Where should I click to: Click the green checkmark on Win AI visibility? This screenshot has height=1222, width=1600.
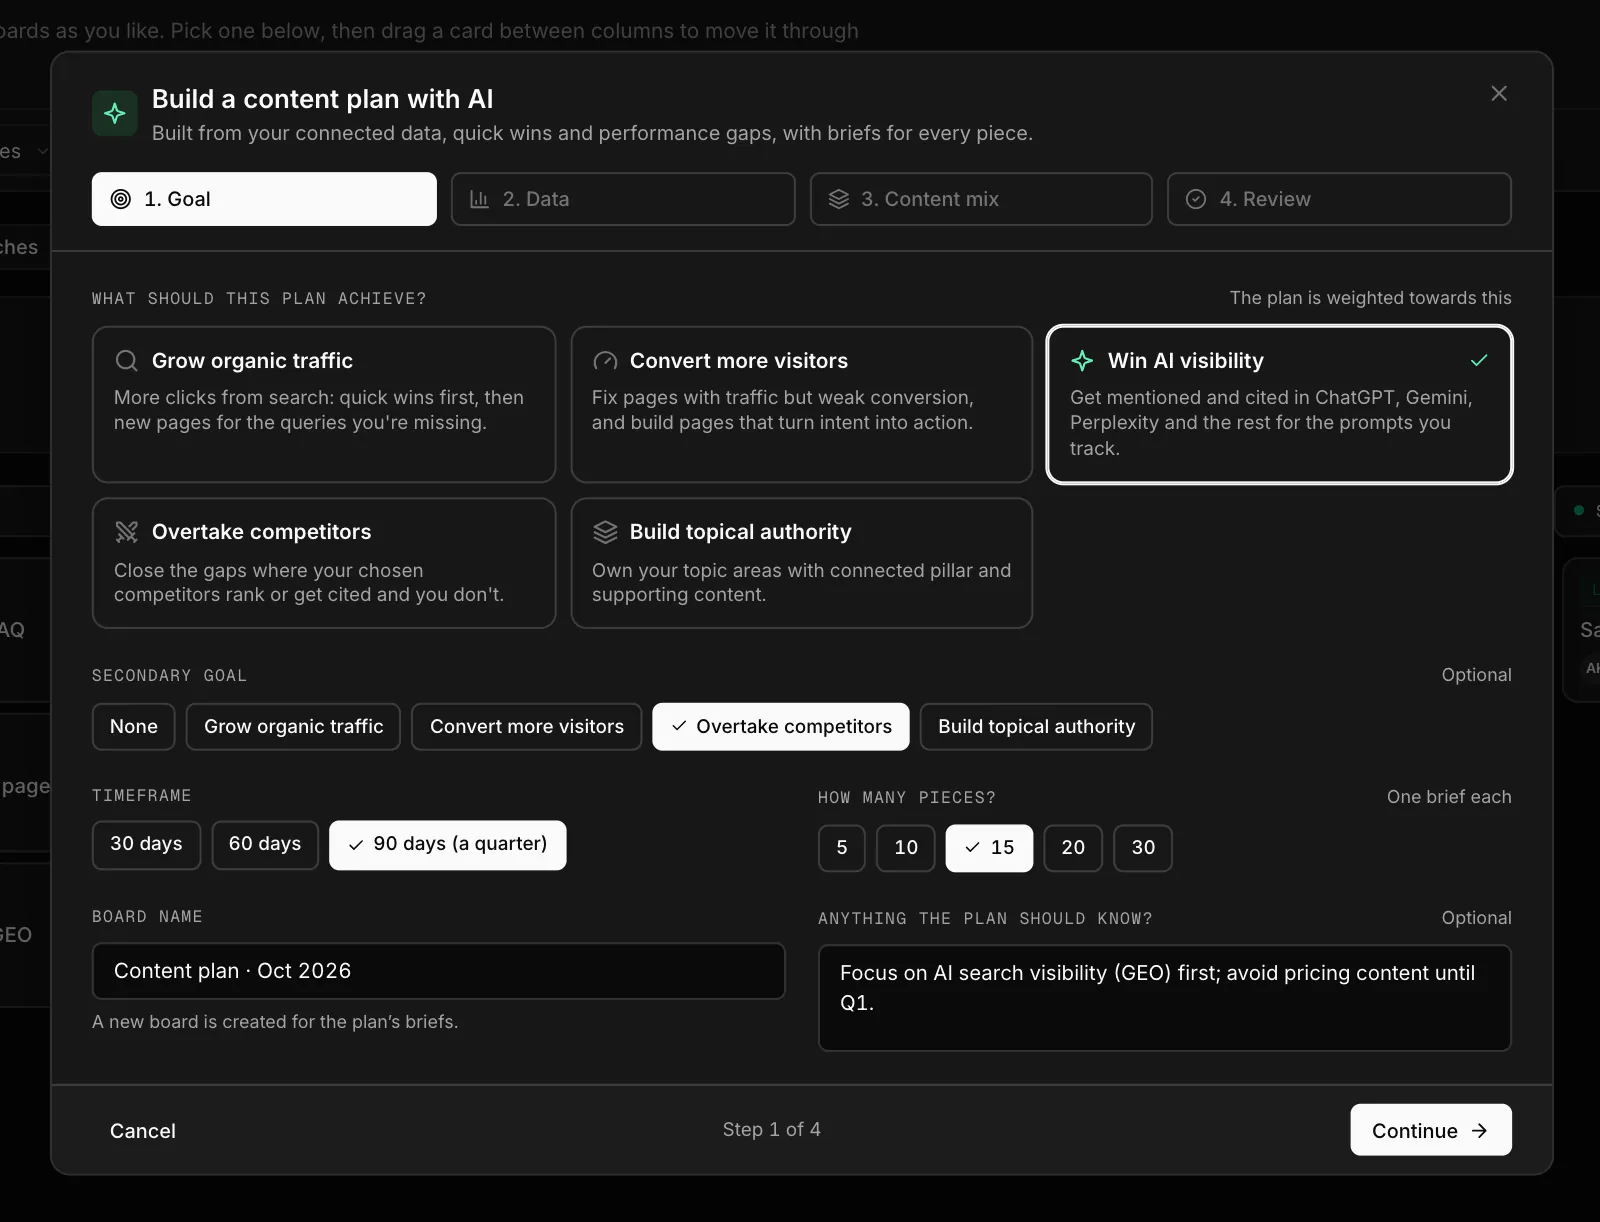[1479, 360]
